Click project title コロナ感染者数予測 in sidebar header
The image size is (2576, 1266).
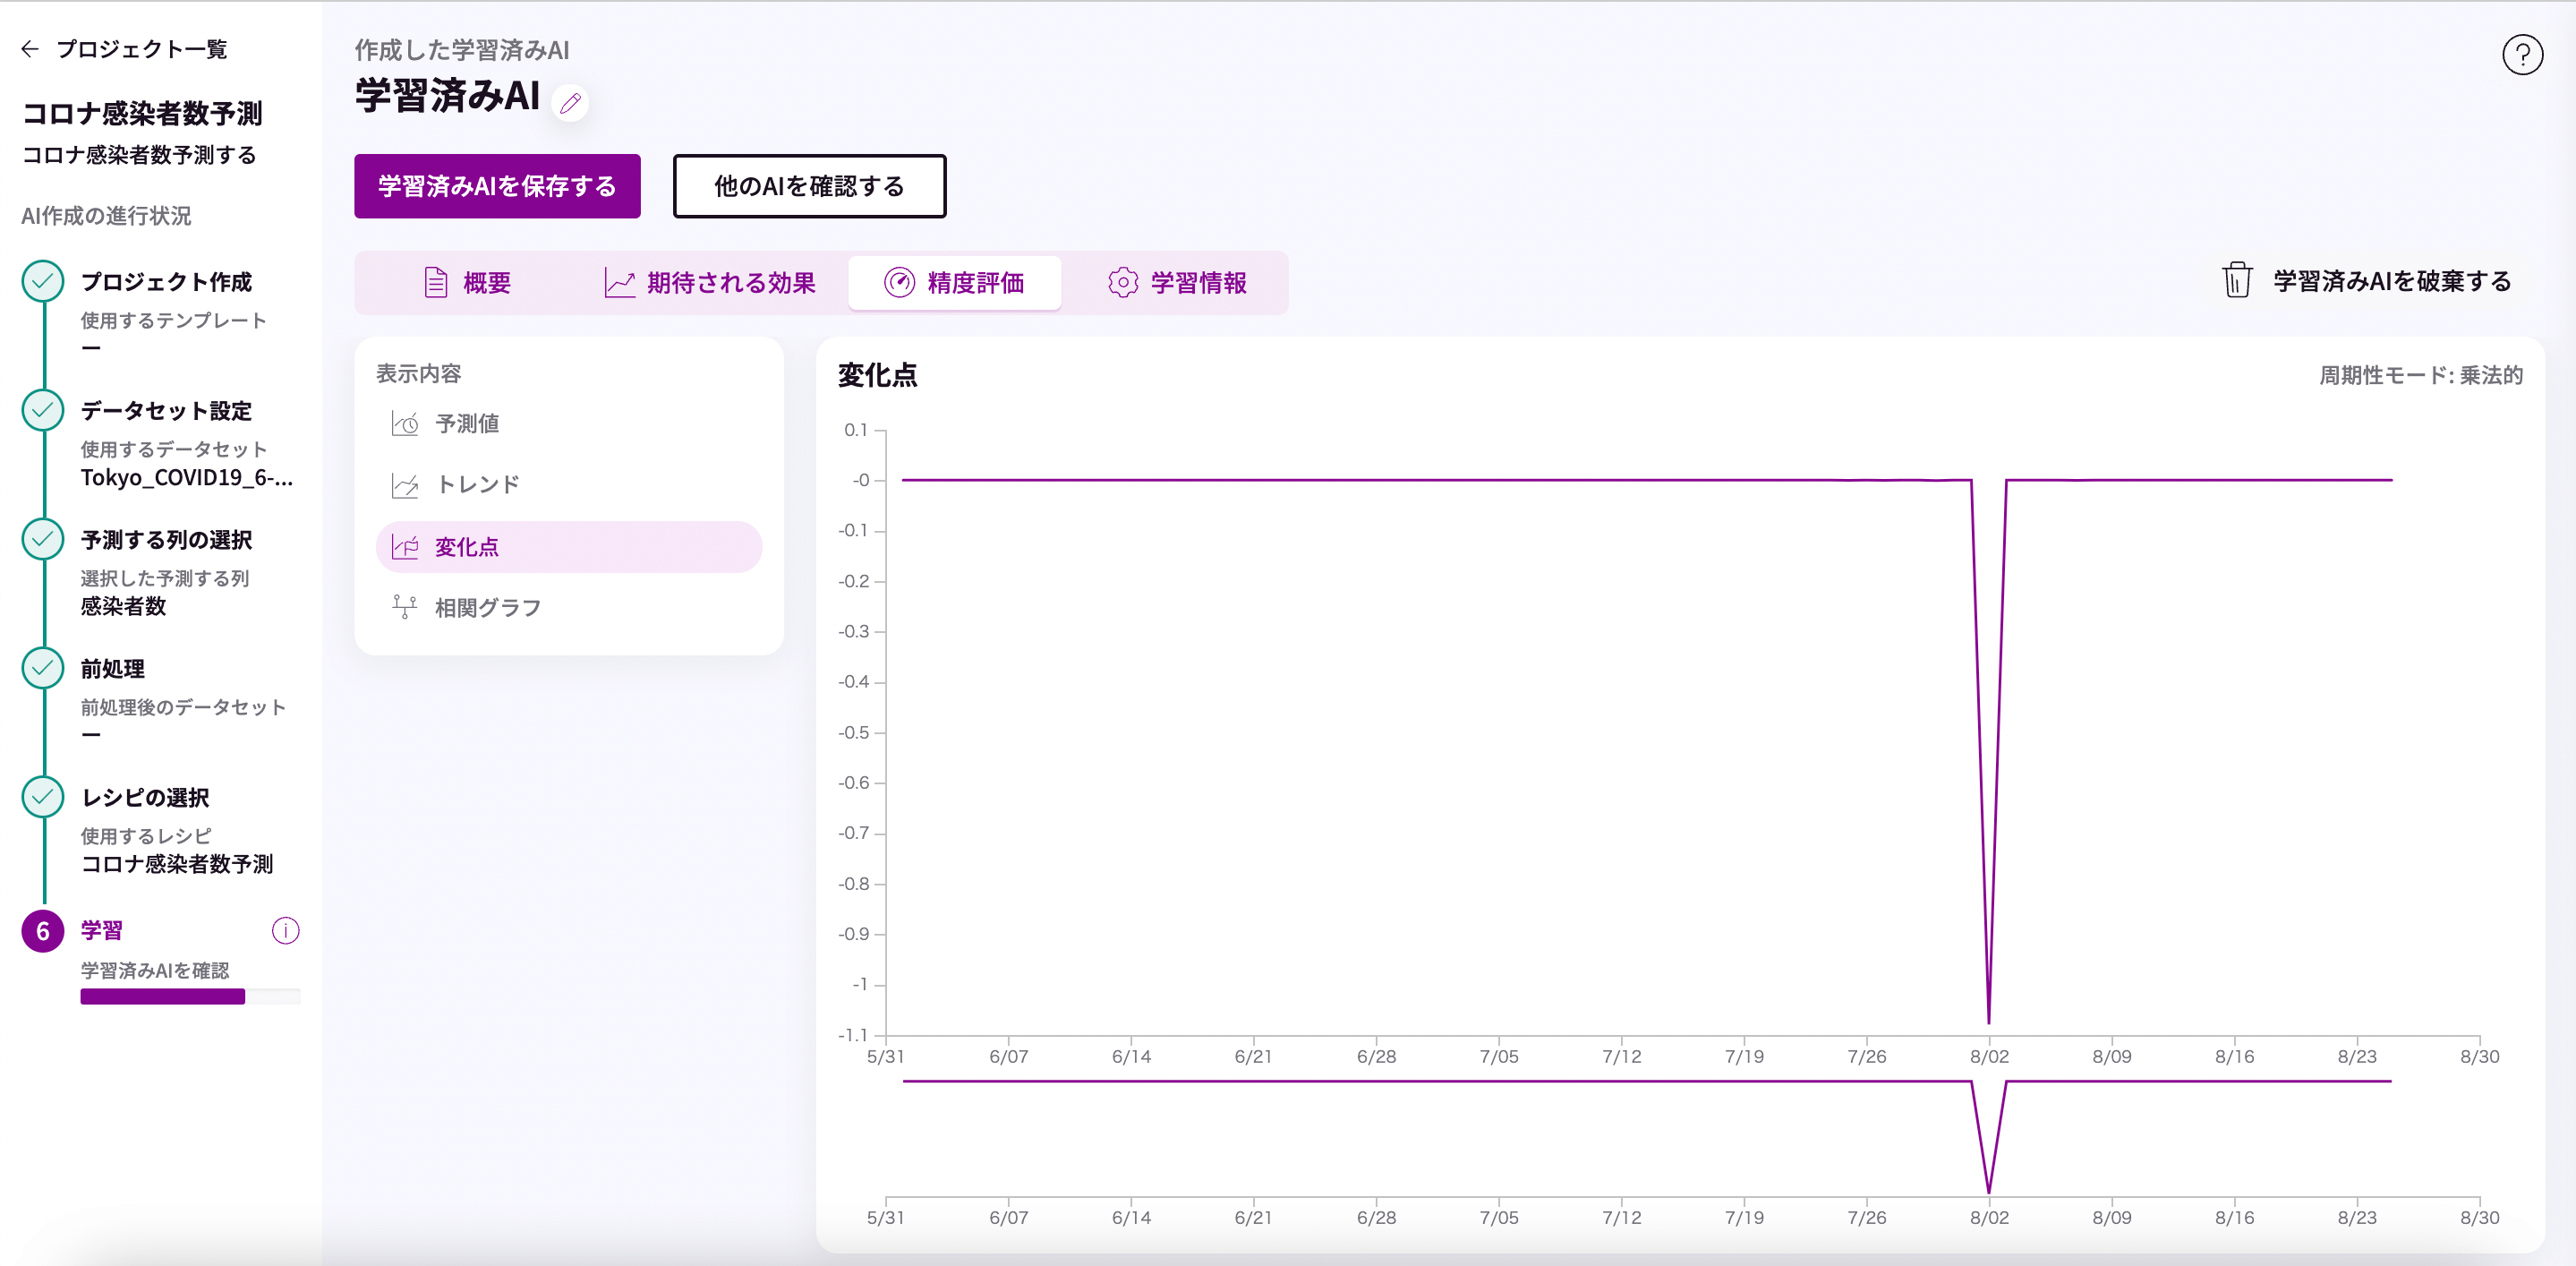[142, 113]
